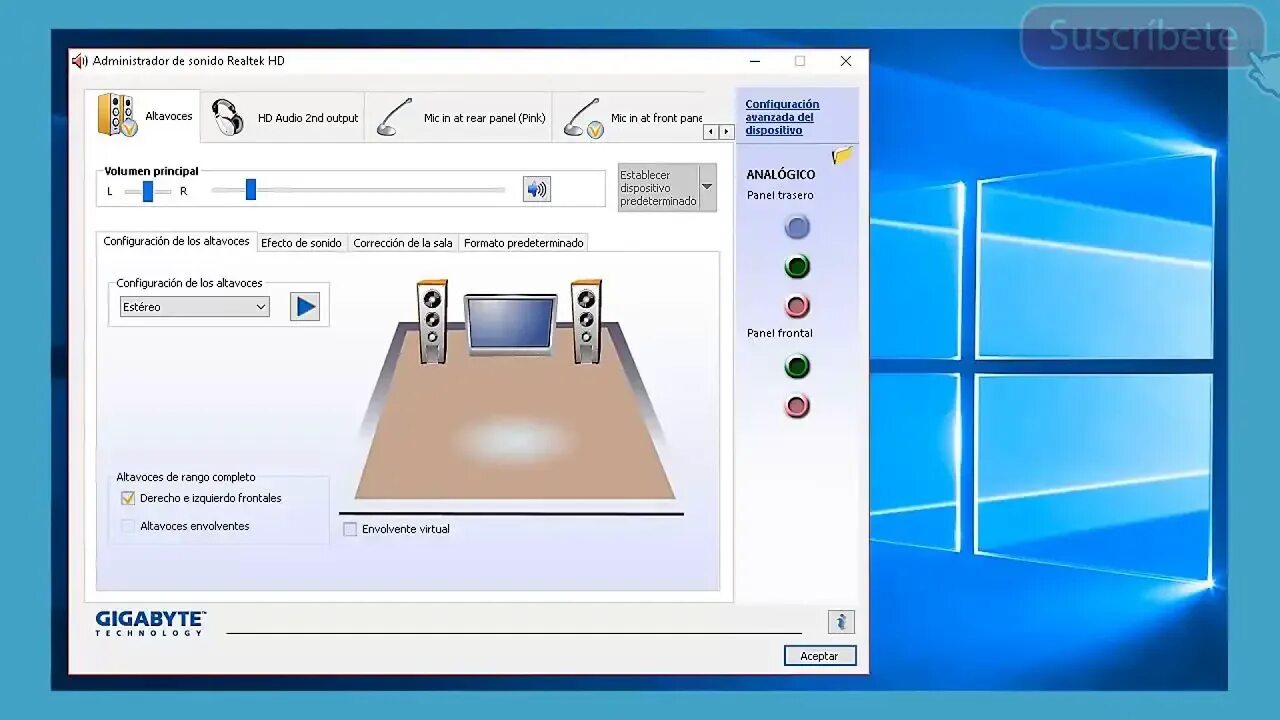
Task: Close the Realtek HD window
Action: (x=846, y=61)
